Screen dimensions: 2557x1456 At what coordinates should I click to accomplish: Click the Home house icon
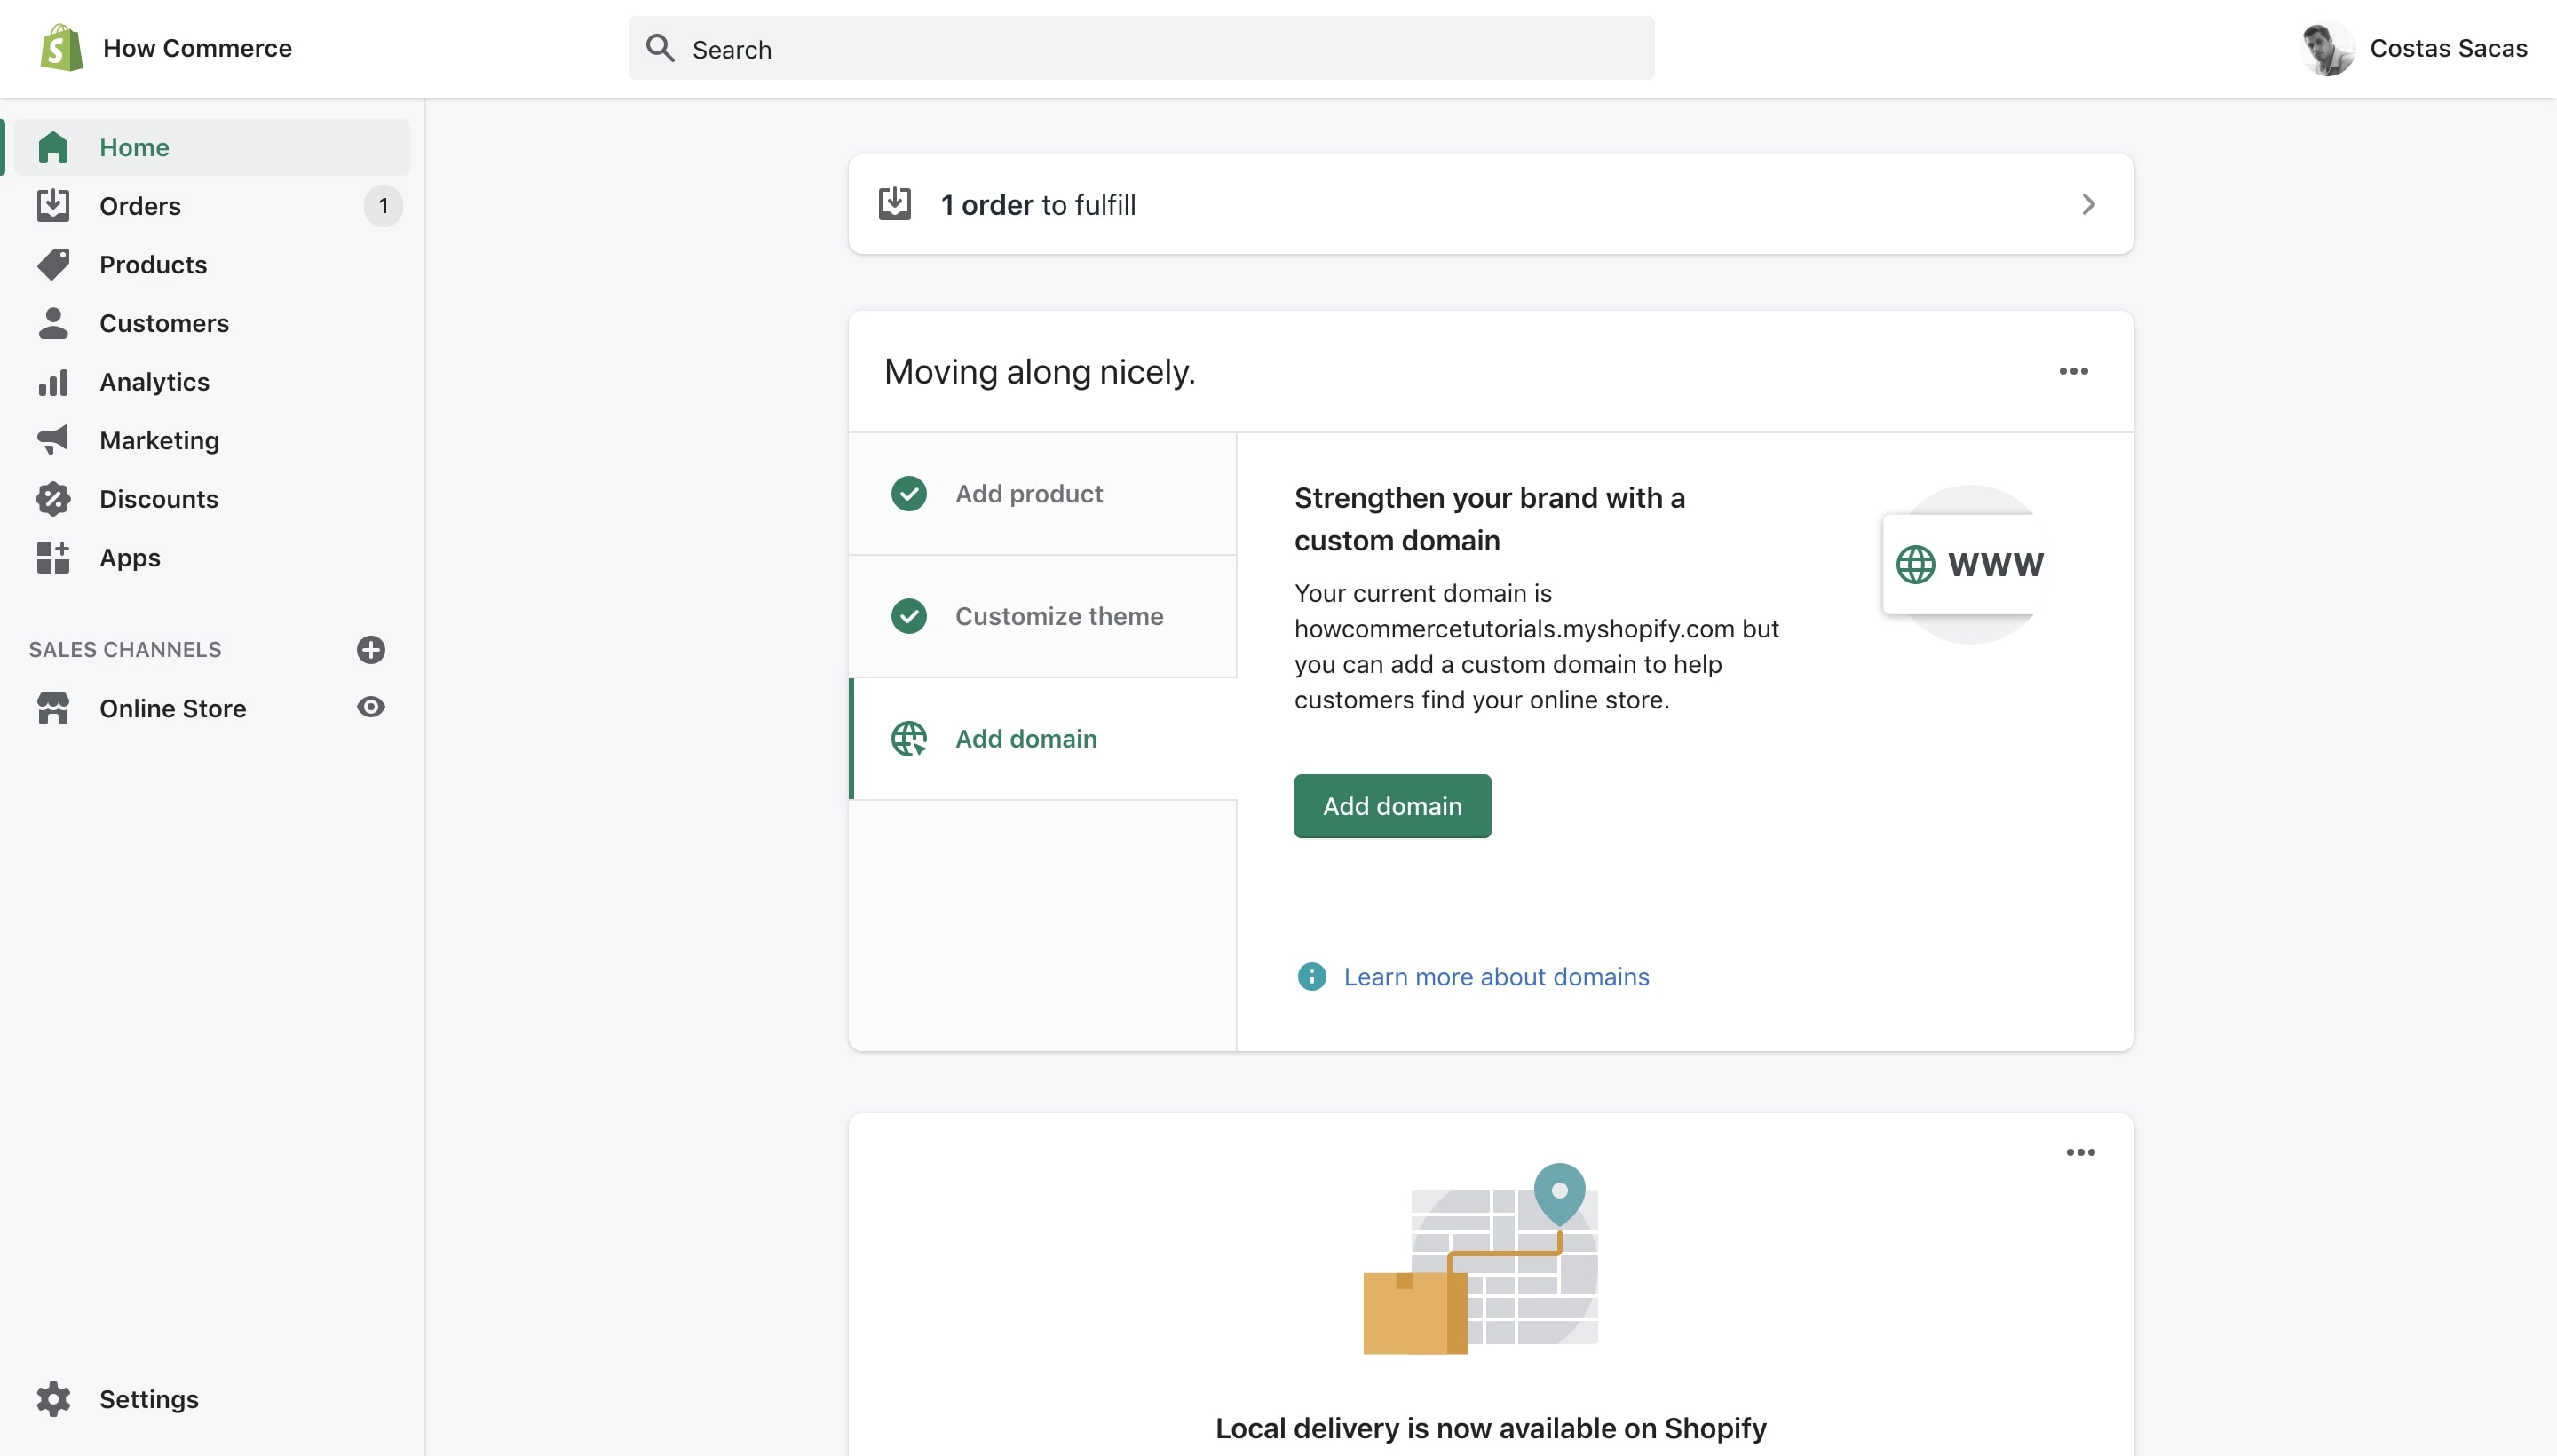tap(53, 147)
